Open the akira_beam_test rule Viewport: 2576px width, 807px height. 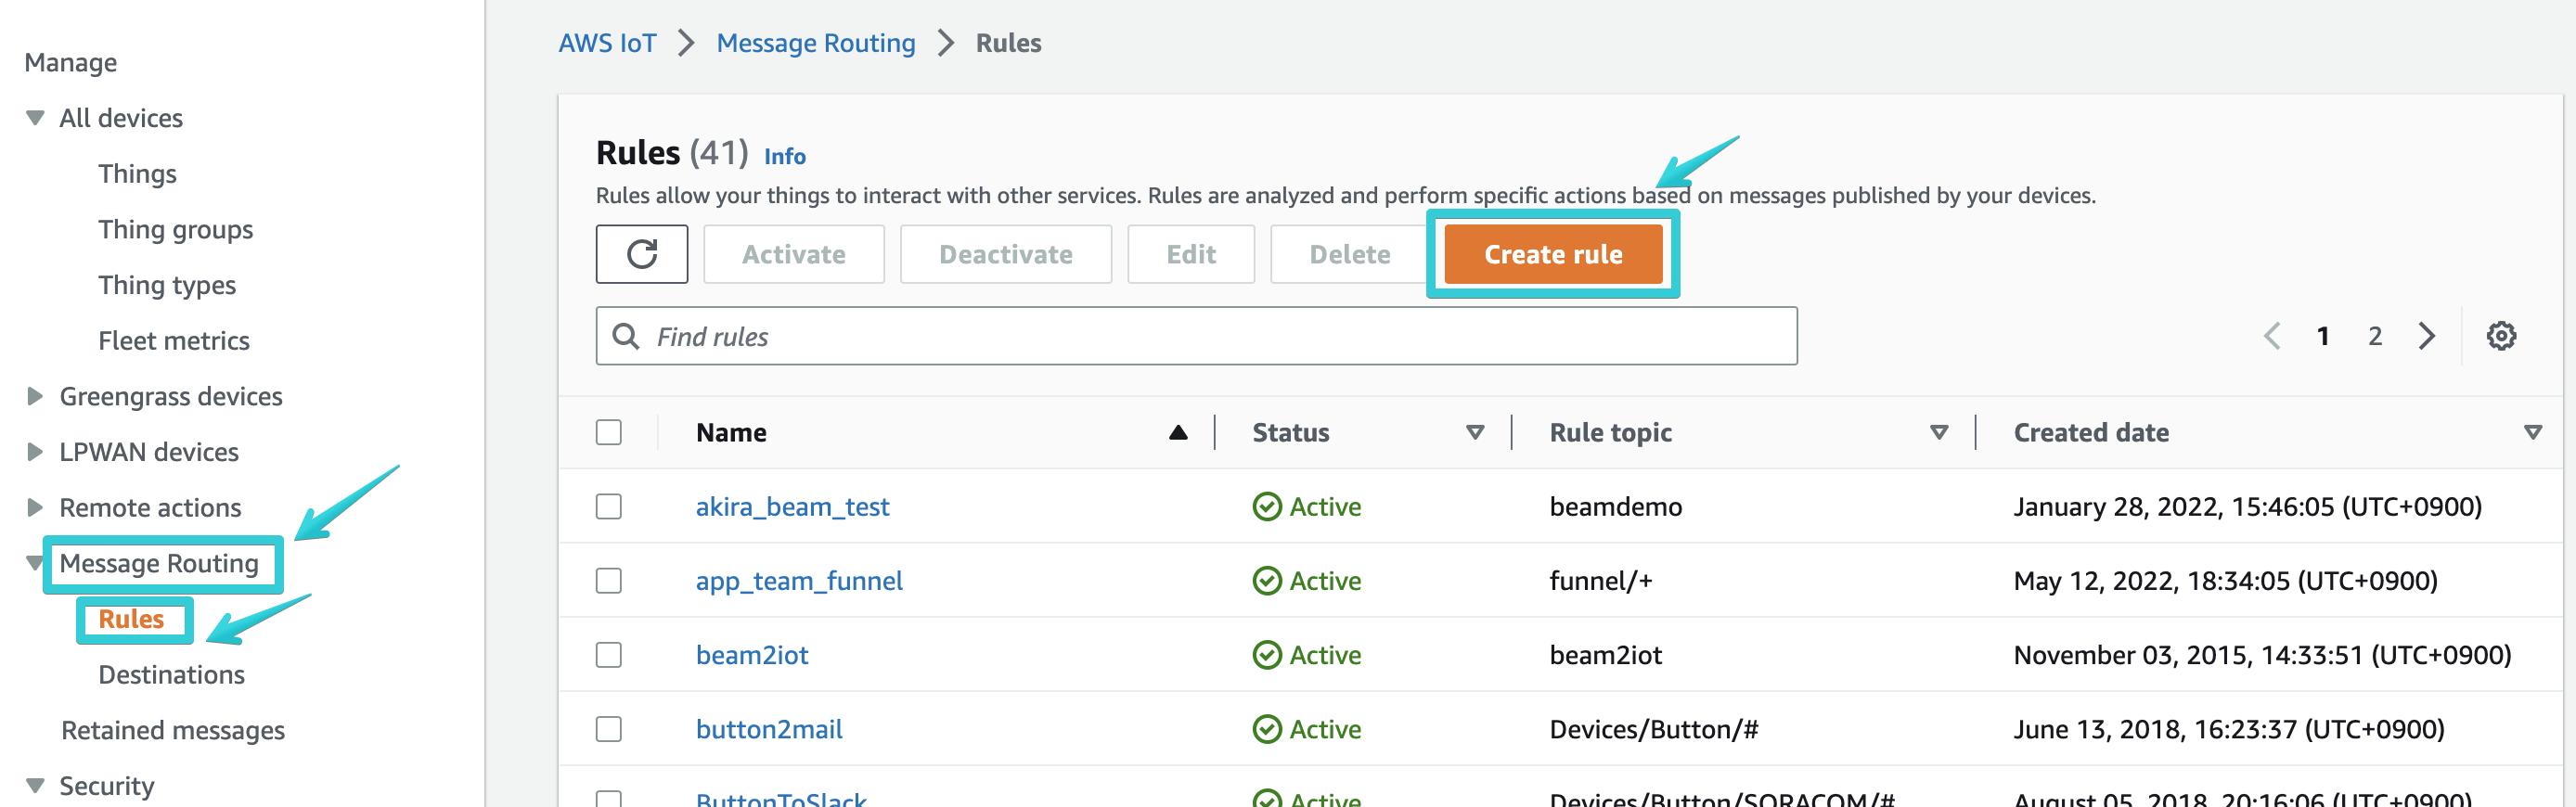792,507
